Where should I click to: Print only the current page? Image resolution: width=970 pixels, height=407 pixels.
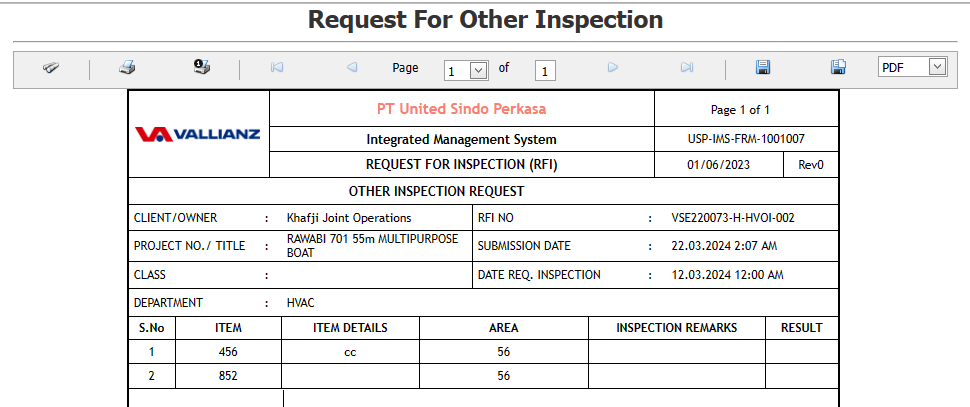(201, 68)
